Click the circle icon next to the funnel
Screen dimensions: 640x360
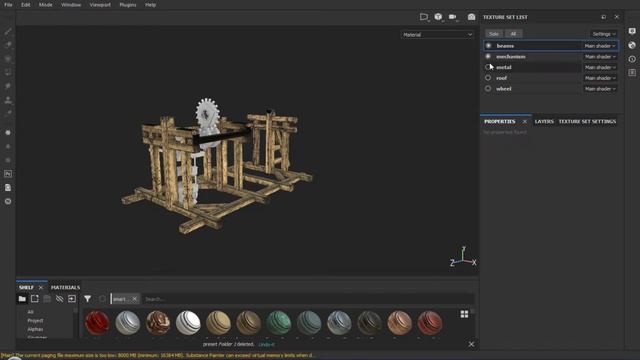click(102, 299)
